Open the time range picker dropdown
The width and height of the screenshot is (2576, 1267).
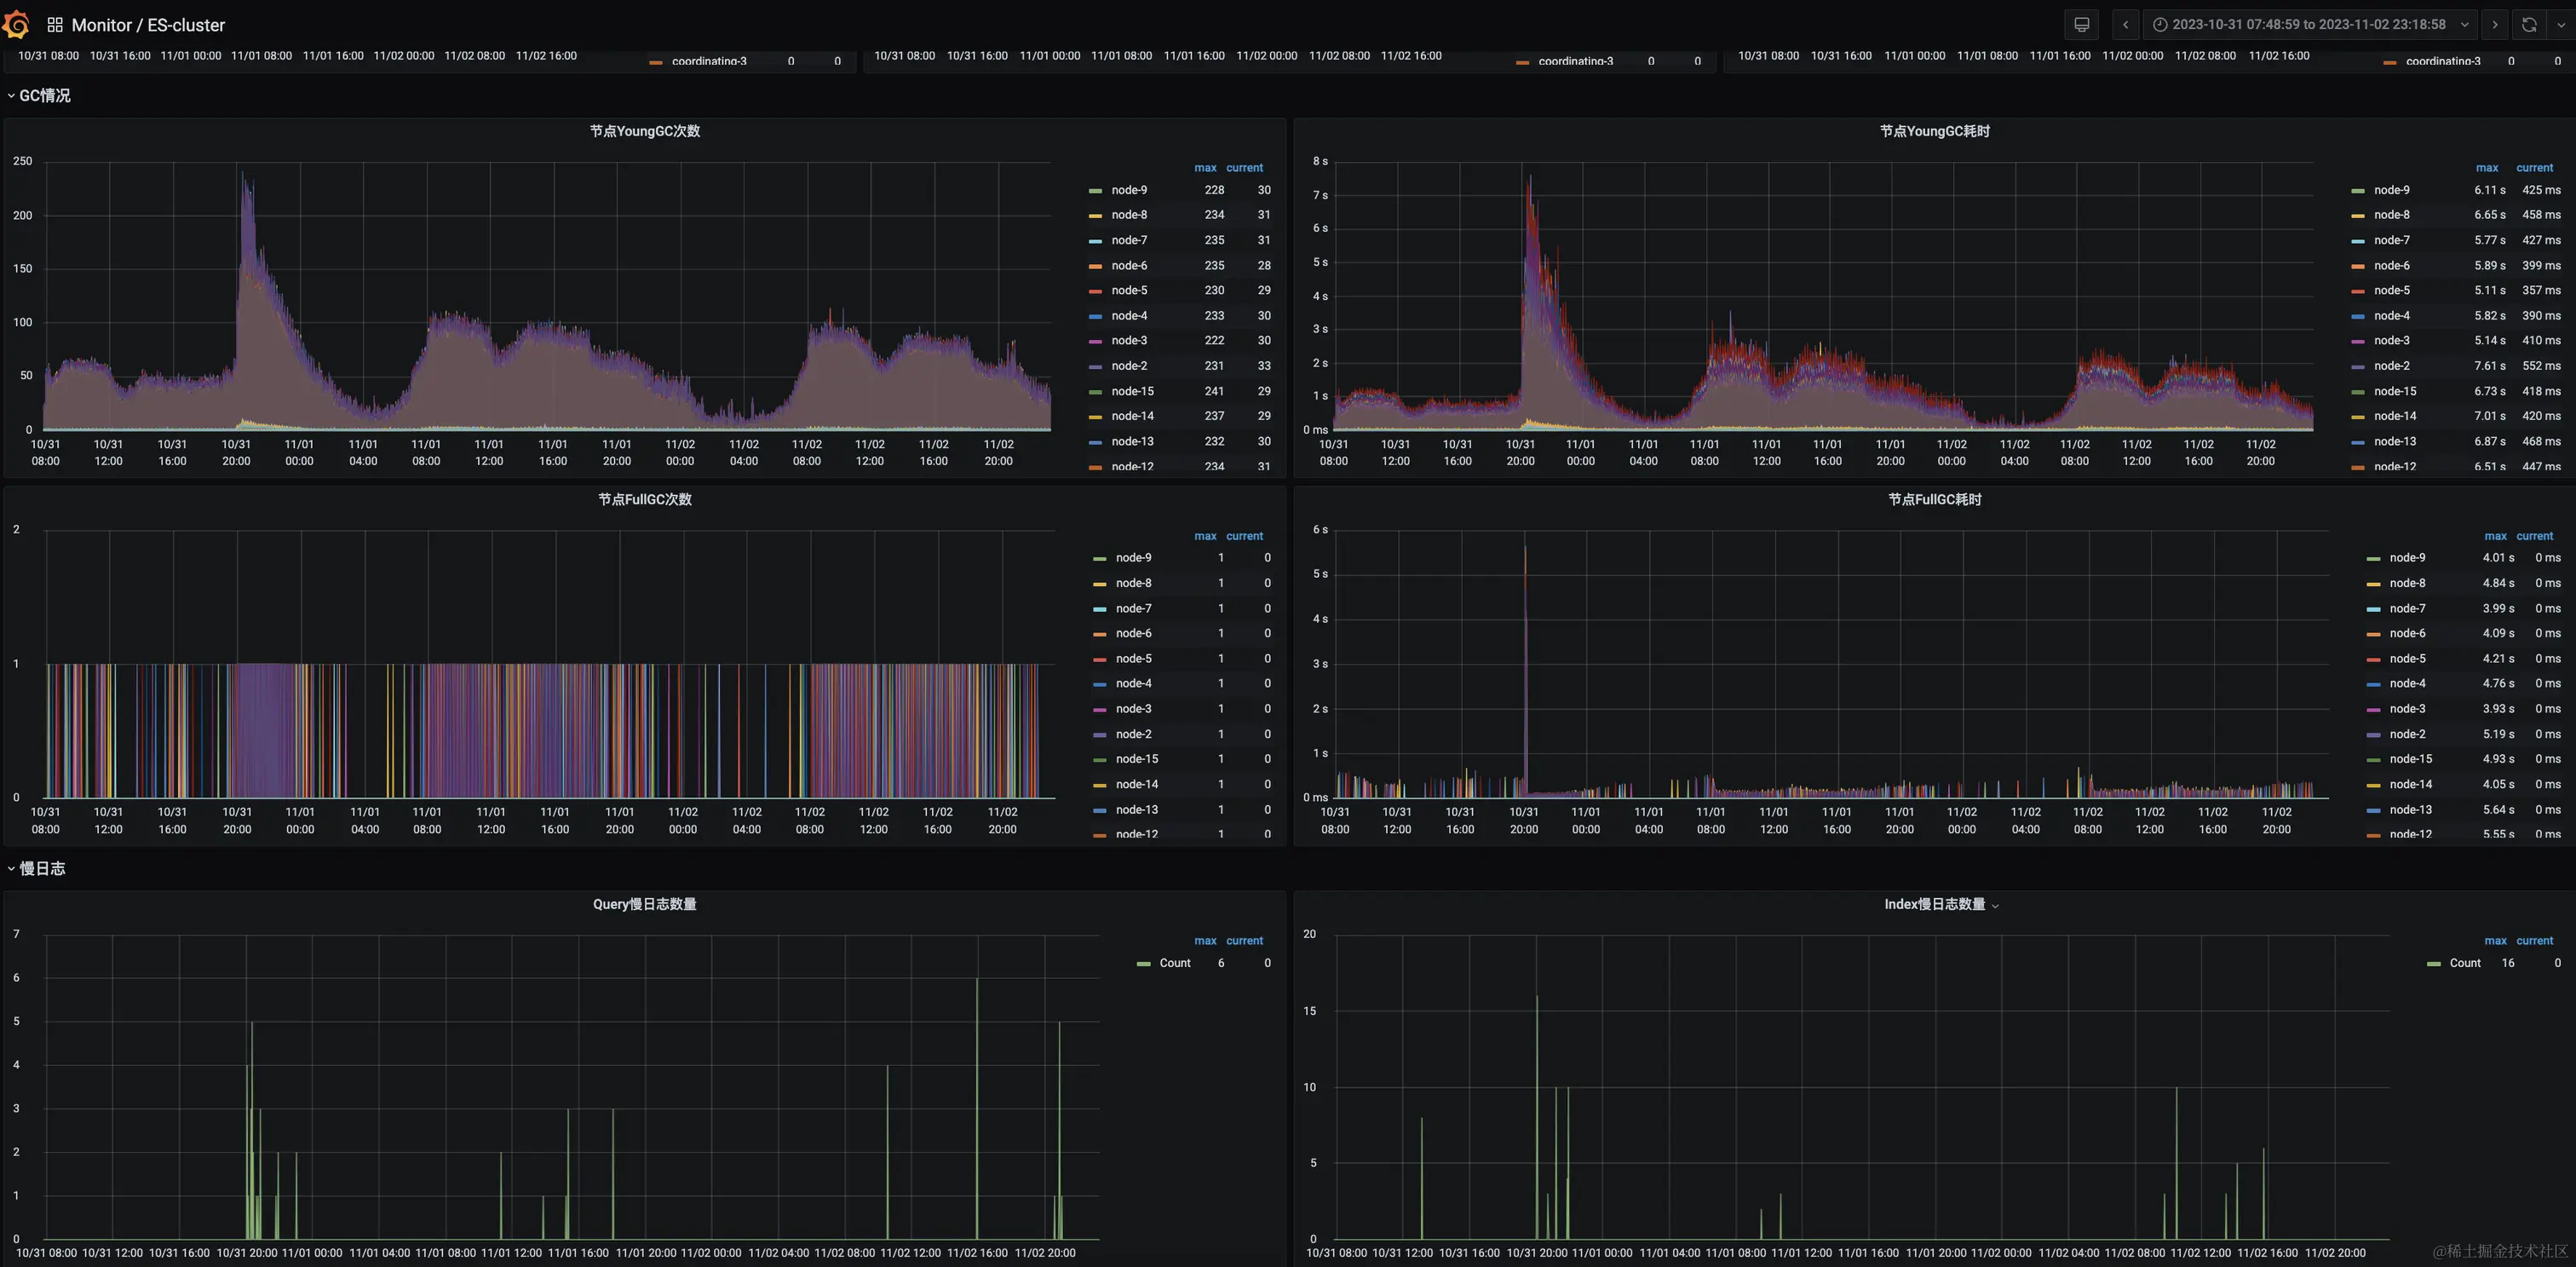(x=2310, y=25)
